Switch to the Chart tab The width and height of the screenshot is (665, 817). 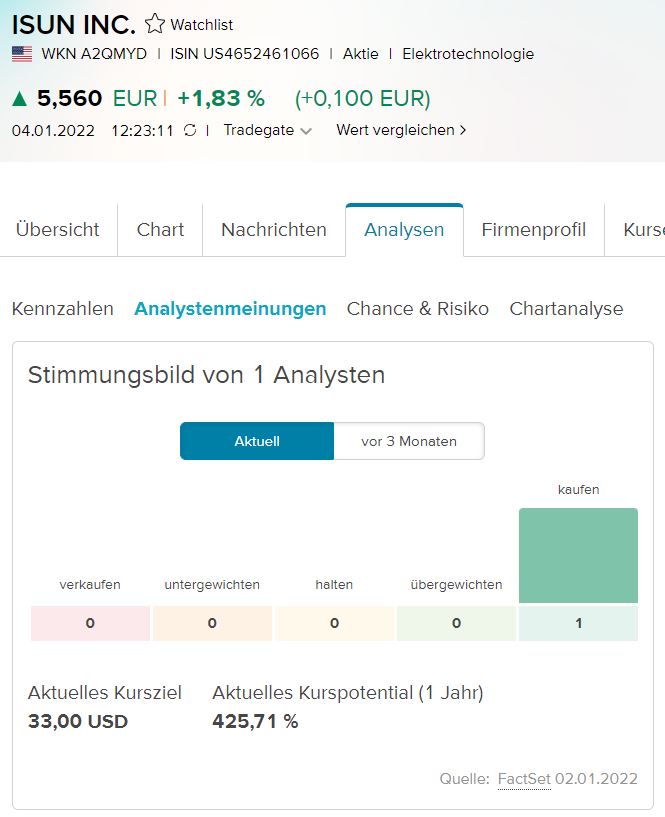(x=160, y=230)
